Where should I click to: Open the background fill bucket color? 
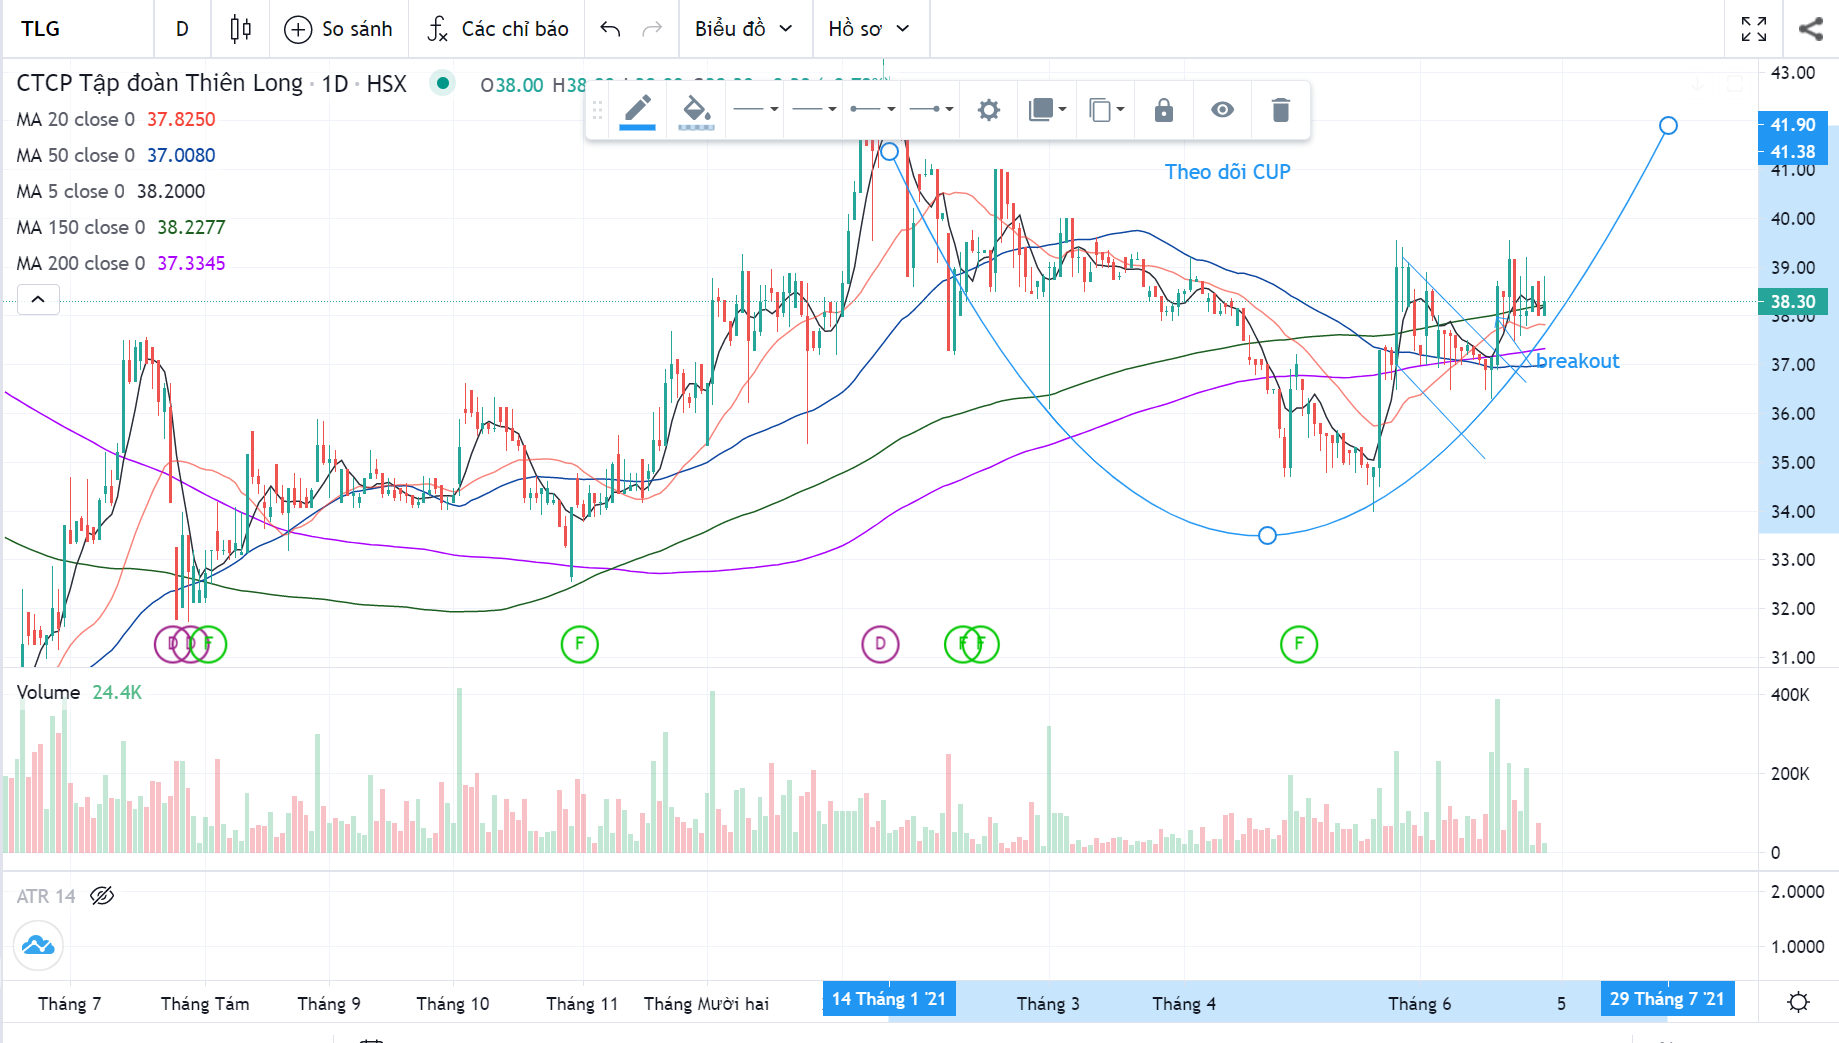696,110
